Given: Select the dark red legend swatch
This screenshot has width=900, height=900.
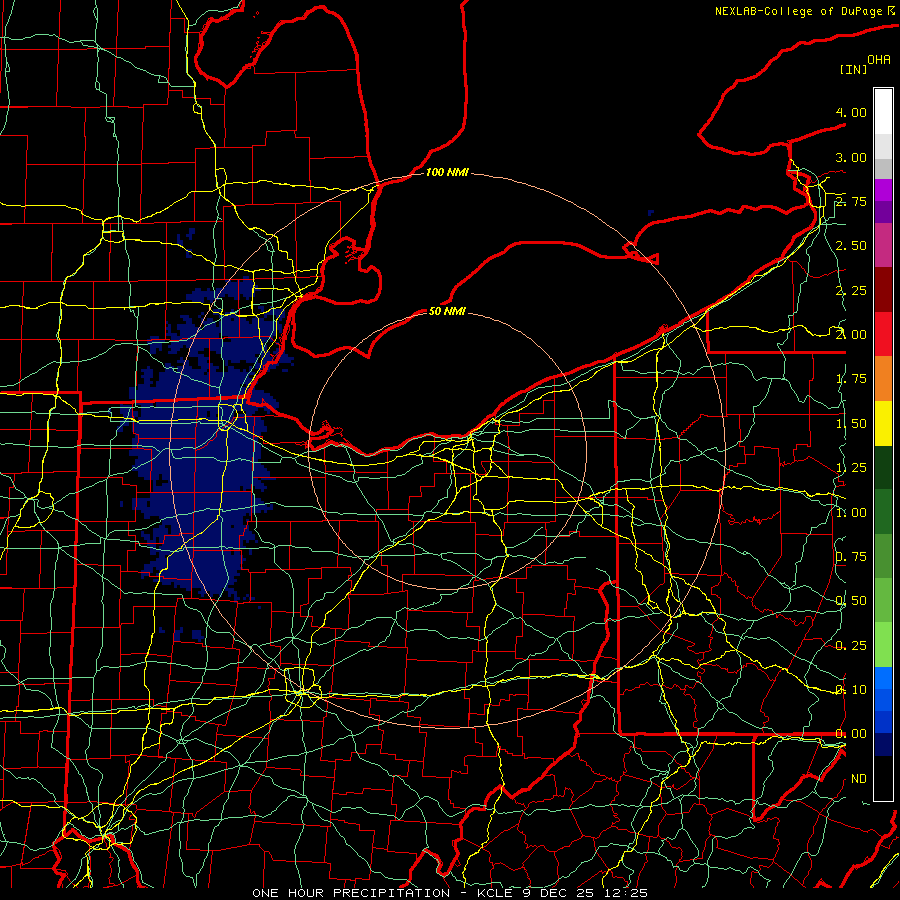Looking at the screenshot, I should tap(883, 290).
